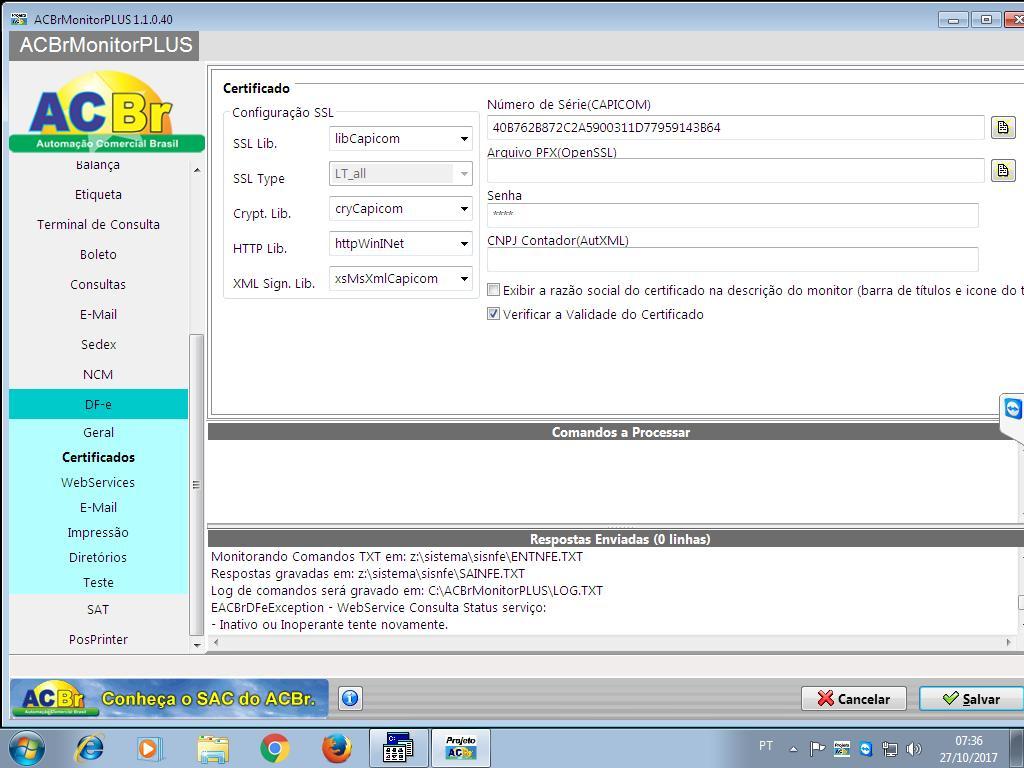
Task: Click sidebar scrollbar down arrow
Action: click(197, 645)
